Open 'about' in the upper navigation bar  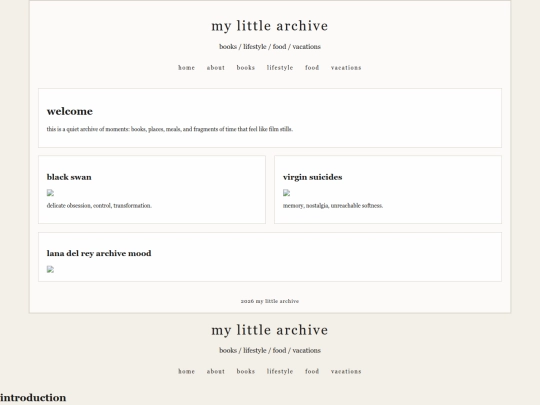point(216,68)
